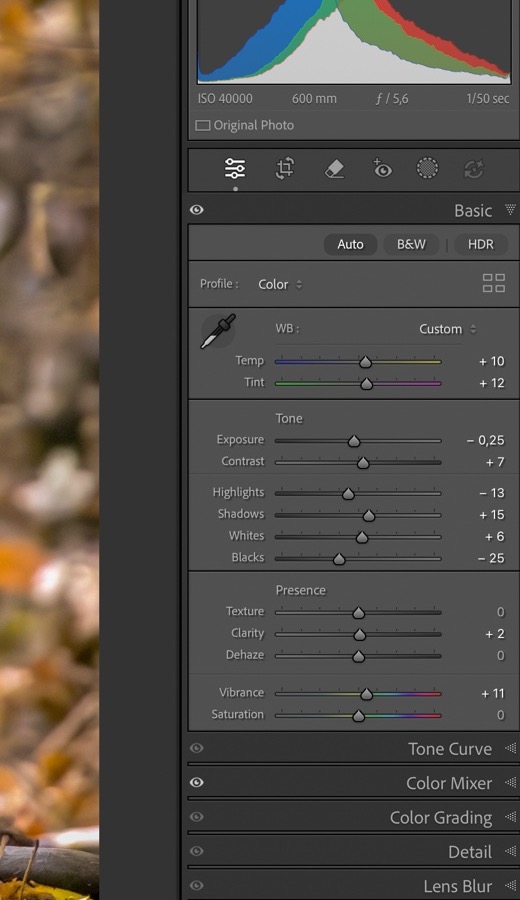This screenshot has width=520, height=900.
Task: Click the Tint slider handle
Action: point(366,384)
